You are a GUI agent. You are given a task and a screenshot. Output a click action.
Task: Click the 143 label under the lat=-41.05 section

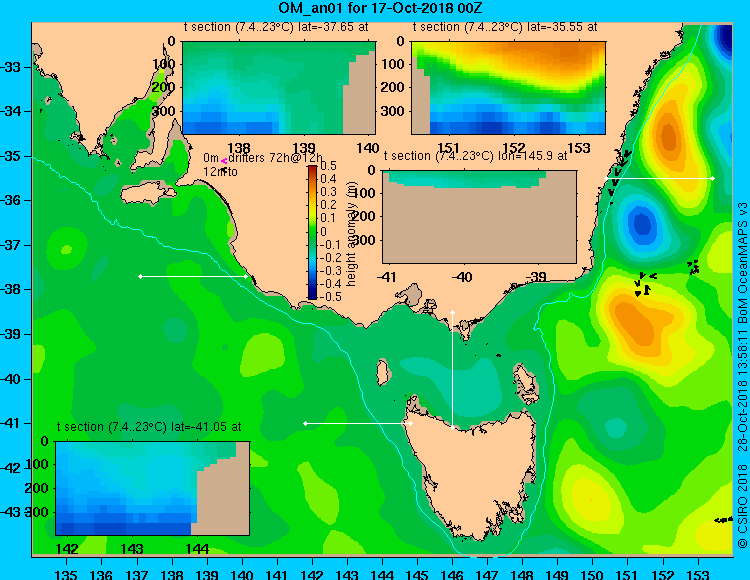132,549
